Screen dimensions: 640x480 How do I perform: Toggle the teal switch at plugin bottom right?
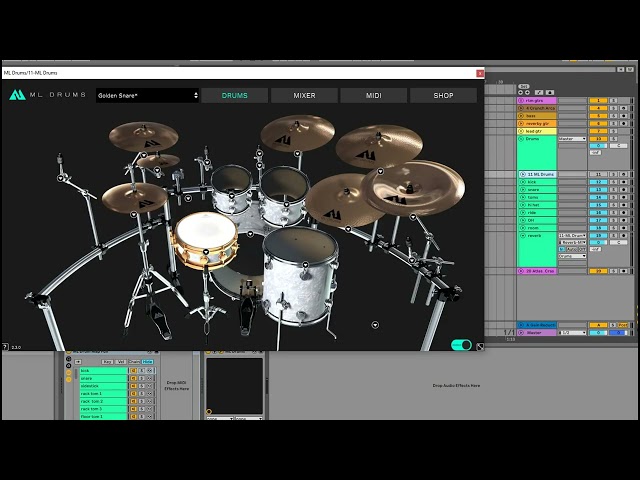click(x=461, y=345)
